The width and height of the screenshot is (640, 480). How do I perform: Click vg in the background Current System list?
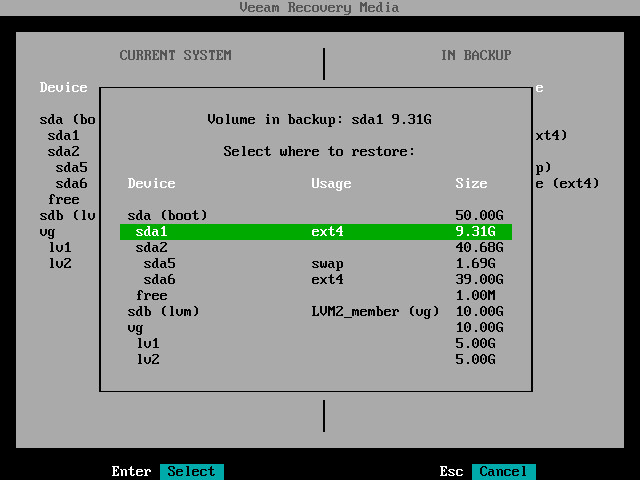tap(47, 232)
